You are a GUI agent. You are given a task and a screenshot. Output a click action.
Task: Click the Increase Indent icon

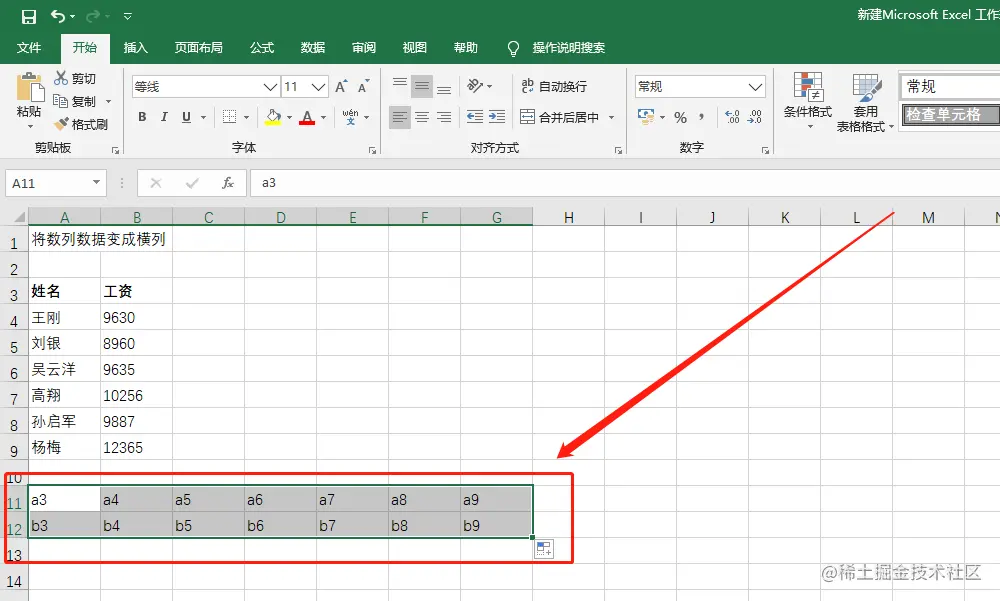[x=497, y=117]
